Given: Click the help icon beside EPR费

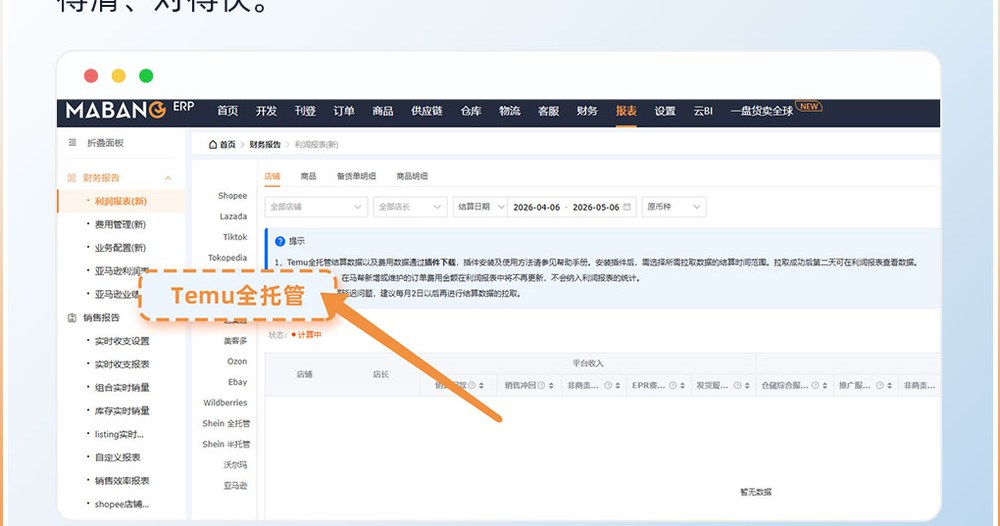Looking at the screenshot, I should coord(672,386).
